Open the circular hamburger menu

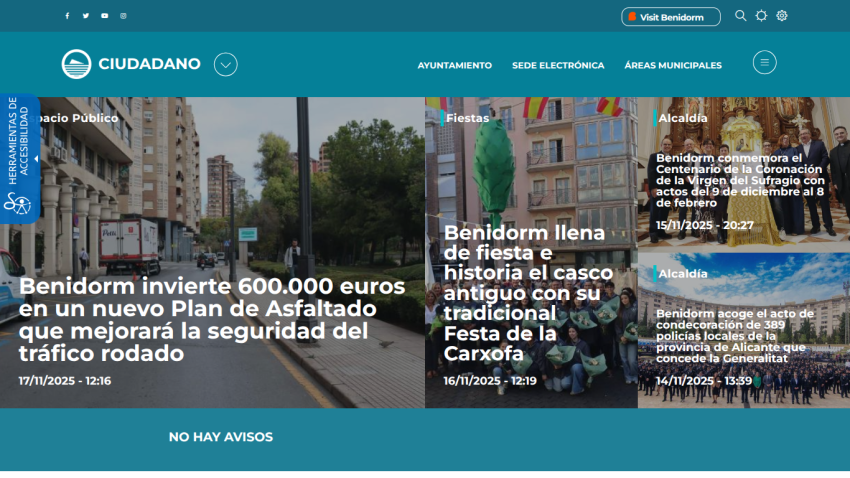pyautogui.click(x=764, y=62)
